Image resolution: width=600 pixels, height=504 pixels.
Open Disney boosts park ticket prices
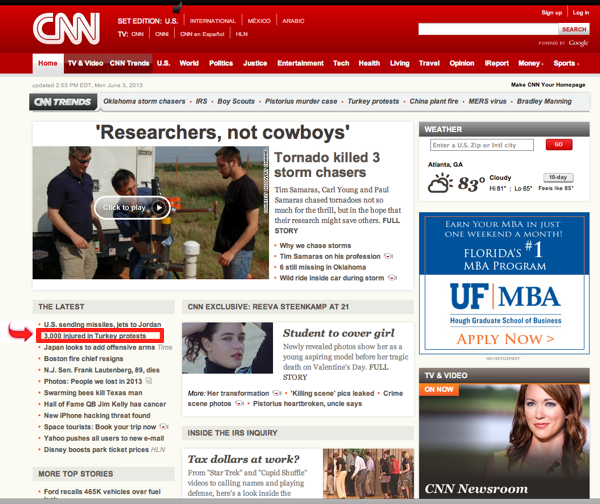pos(96,449)
